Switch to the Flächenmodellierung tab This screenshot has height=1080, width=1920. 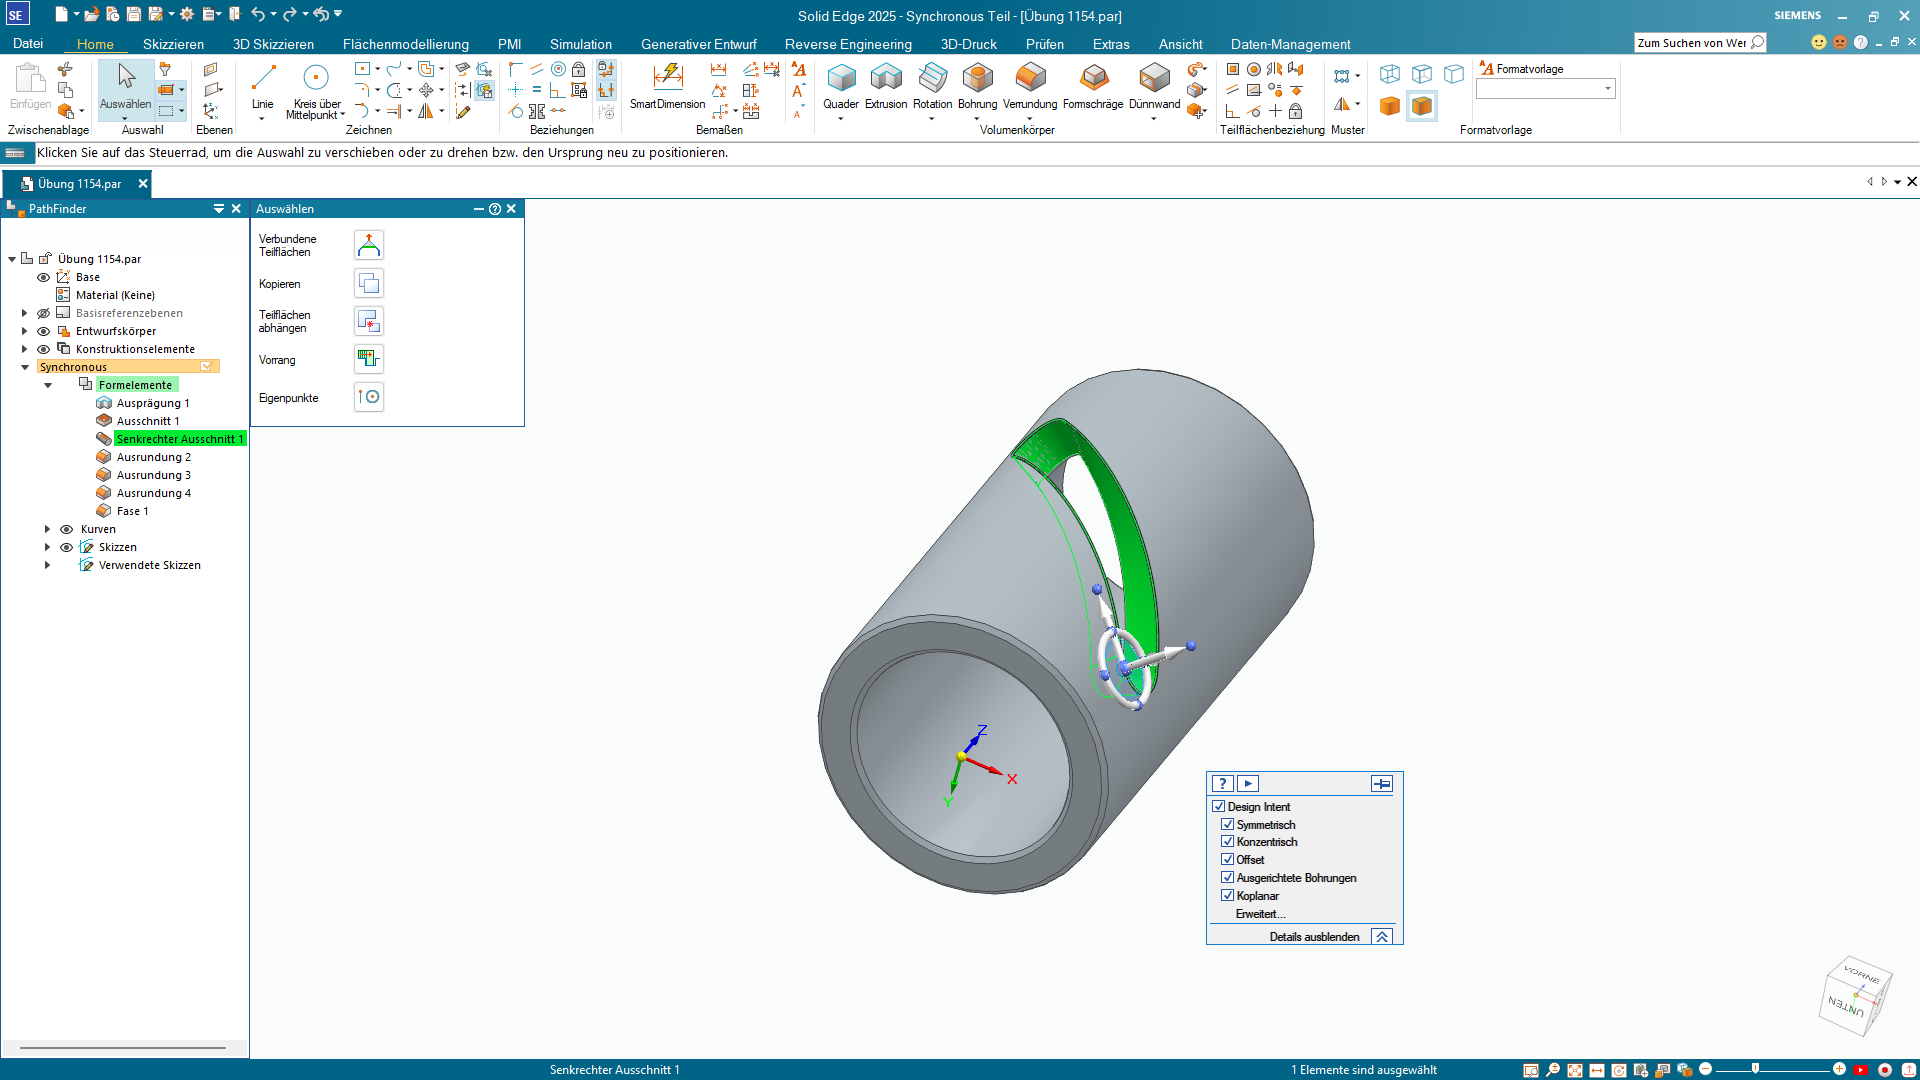pos(406,44)
